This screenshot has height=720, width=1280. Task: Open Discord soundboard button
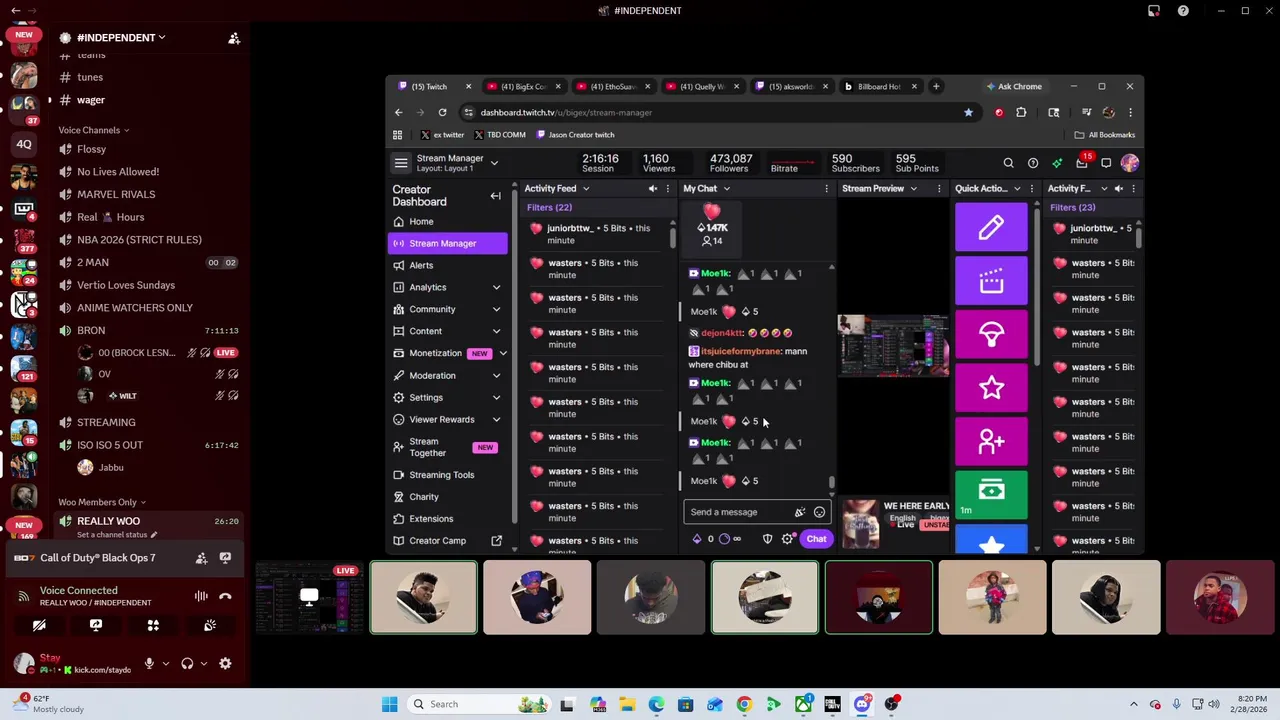210,625
